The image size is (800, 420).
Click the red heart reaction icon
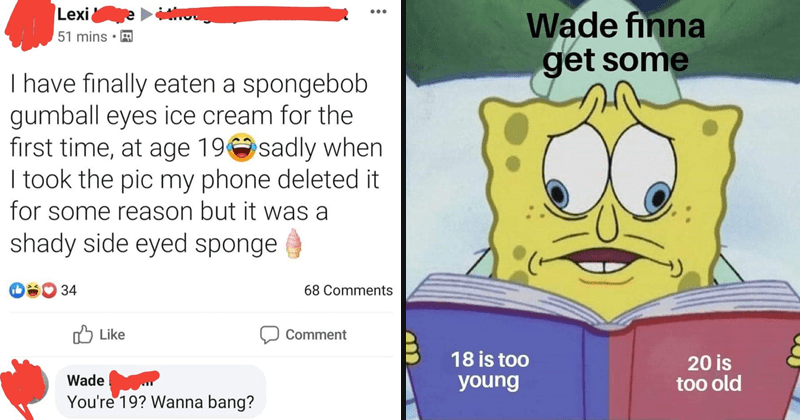point(48,290)
